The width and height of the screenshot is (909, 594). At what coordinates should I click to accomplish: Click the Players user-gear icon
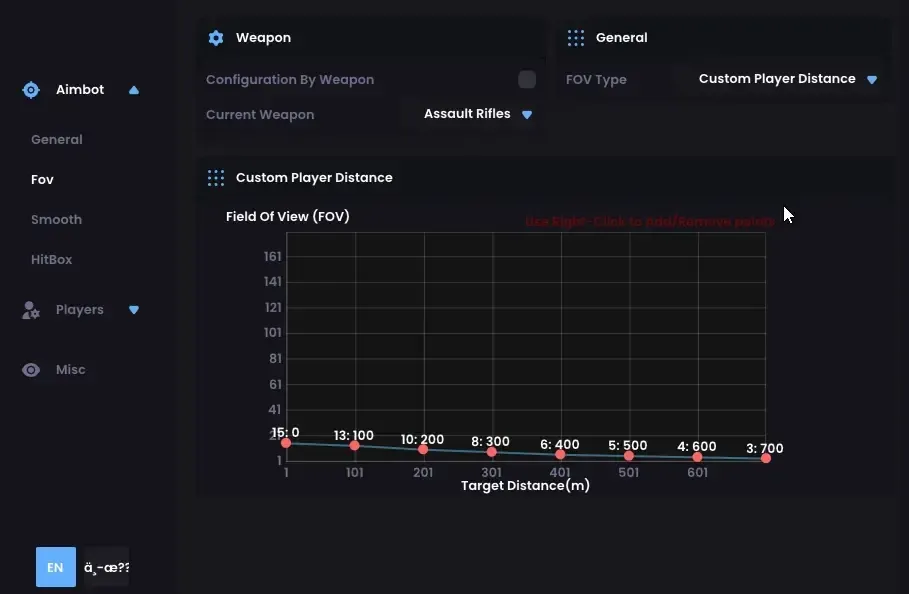31,310
